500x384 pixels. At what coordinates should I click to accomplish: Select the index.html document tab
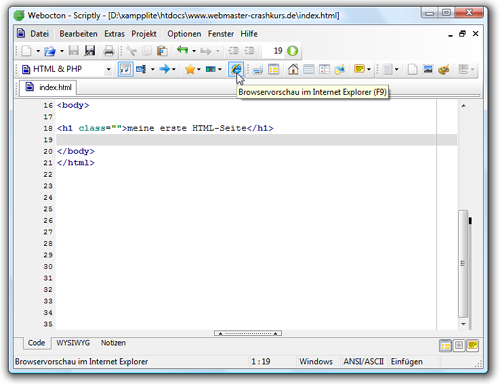pos(48,87)
